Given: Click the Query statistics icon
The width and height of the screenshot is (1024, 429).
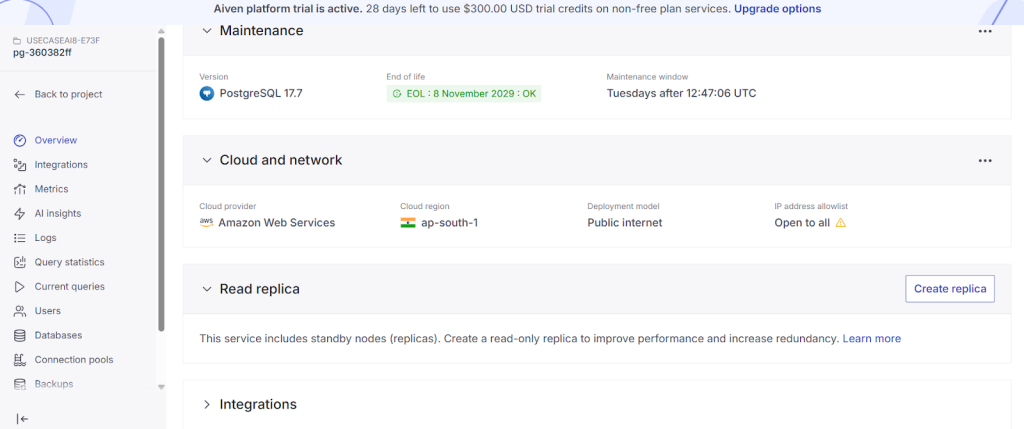Looking at the screenshot, I should [x=19, y=262].
